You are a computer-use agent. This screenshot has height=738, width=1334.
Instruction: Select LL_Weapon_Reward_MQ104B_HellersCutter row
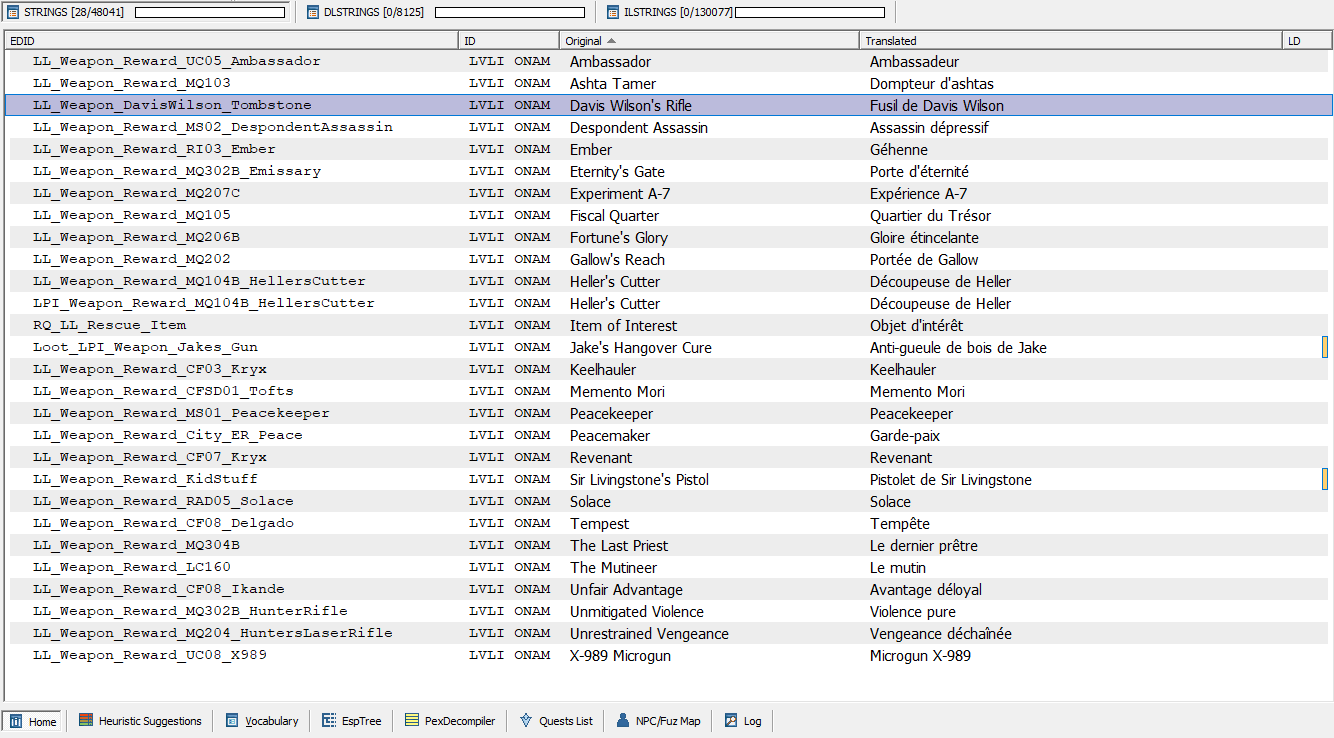(668, 281)
